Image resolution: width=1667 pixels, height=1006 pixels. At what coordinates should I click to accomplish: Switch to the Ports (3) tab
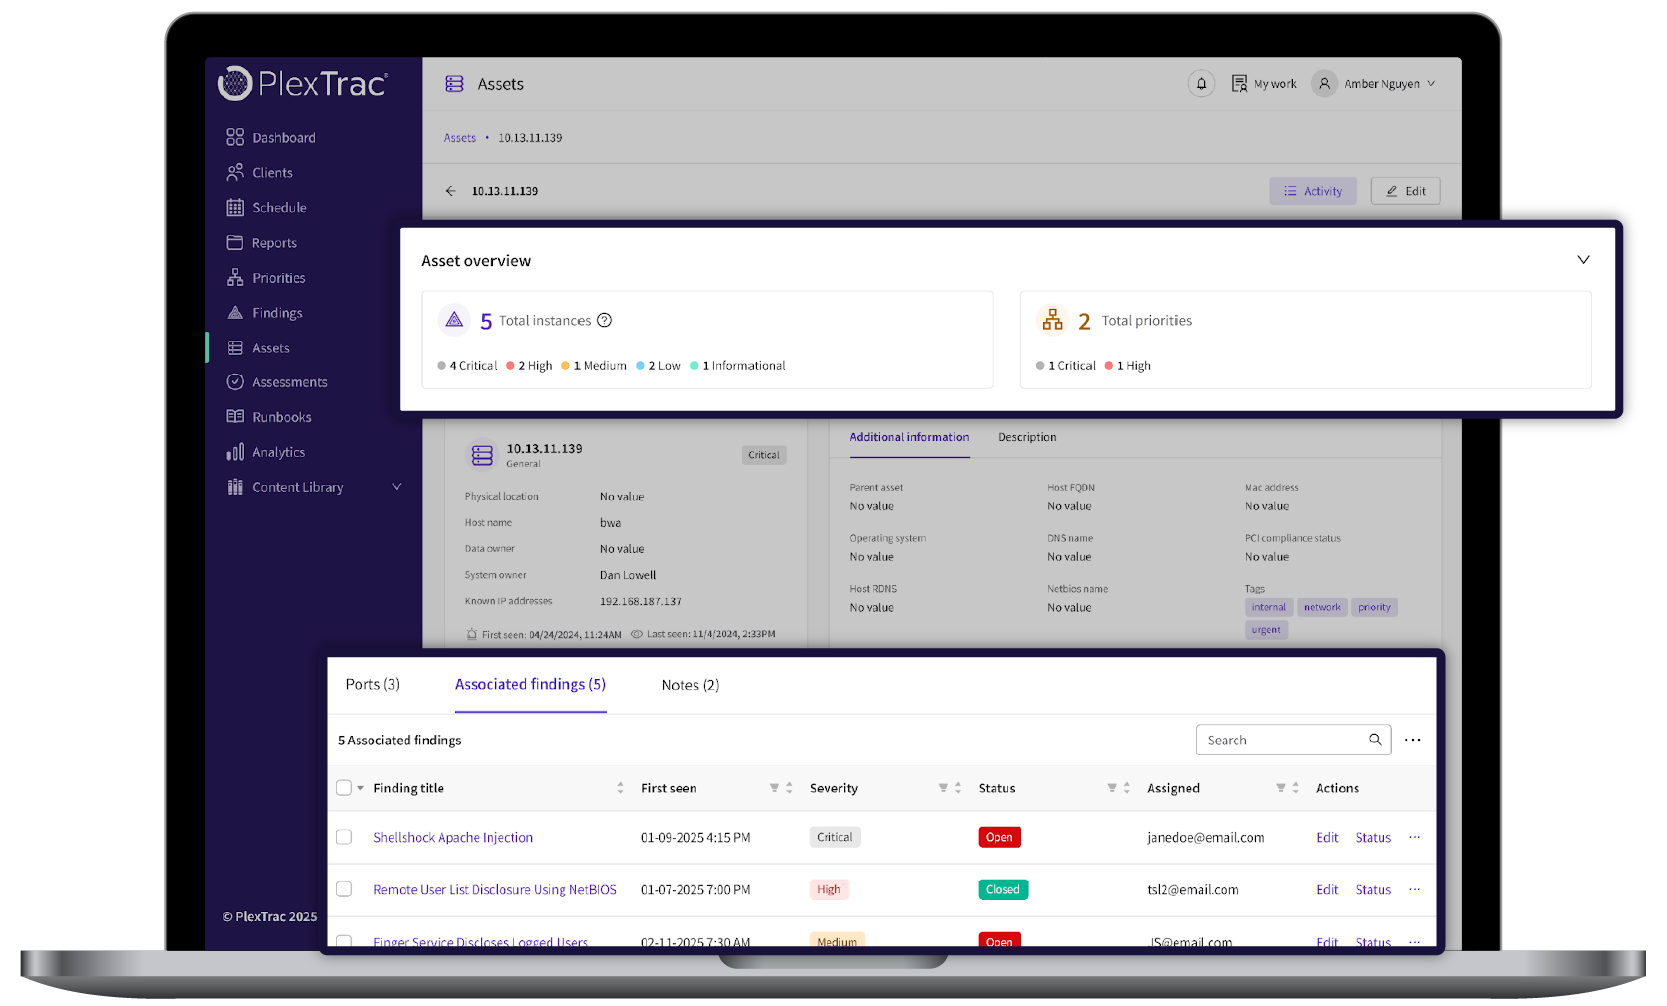[x=372, y=685]
